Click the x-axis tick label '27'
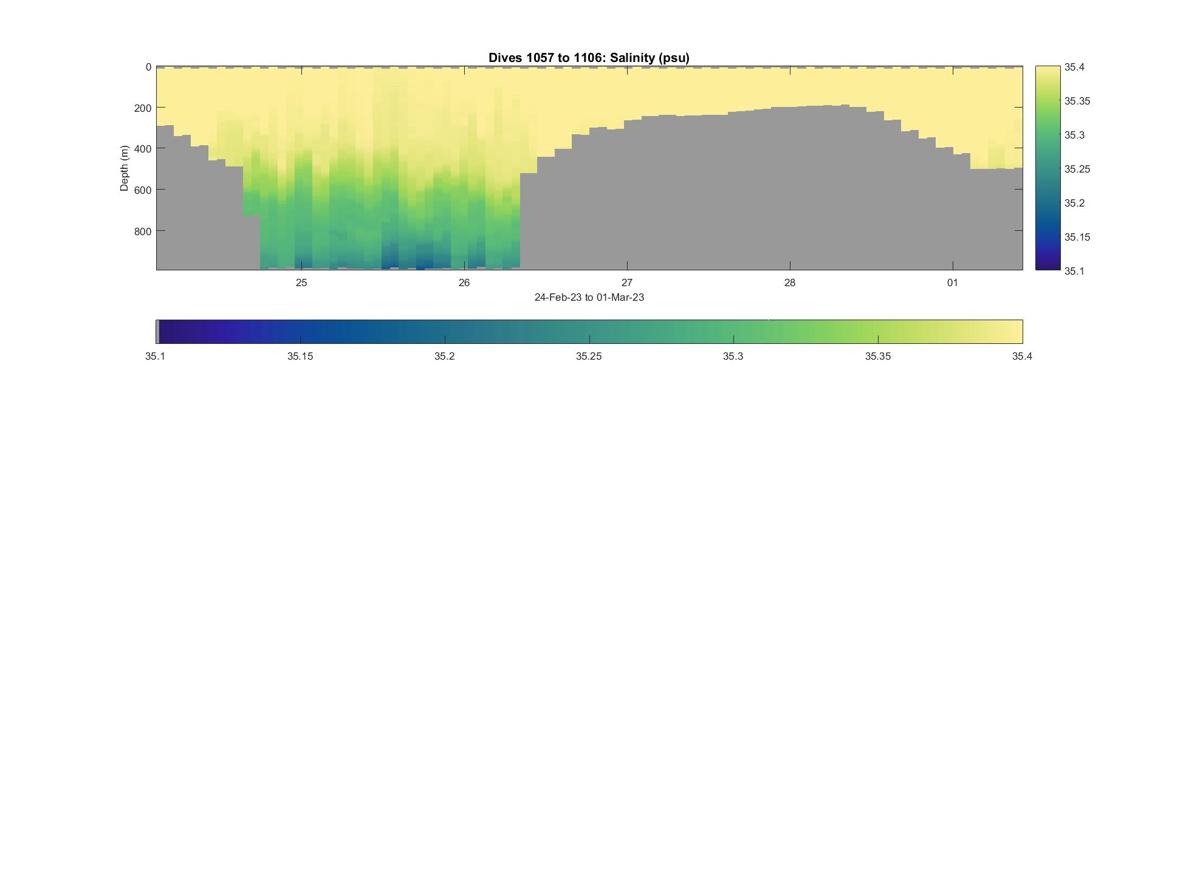Viewport: 1200px width, 885px height. [627, 283]
